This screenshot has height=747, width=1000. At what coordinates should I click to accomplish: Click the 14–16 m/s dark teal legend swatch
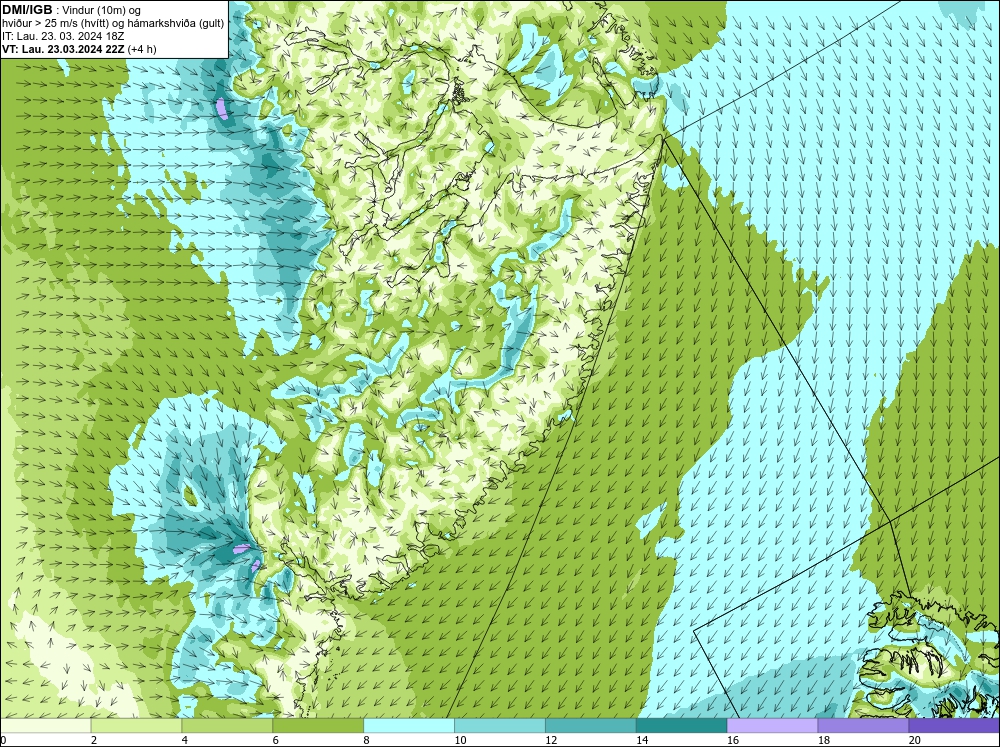click(x=681, y=726)
